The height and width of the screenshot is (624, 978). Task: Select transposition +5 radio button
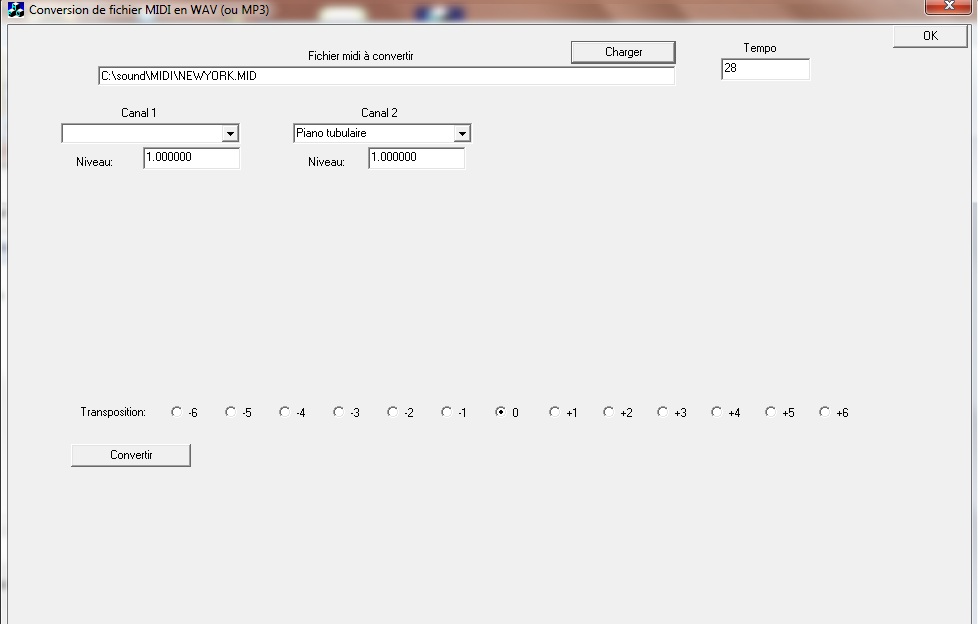(x=770, y=412)
